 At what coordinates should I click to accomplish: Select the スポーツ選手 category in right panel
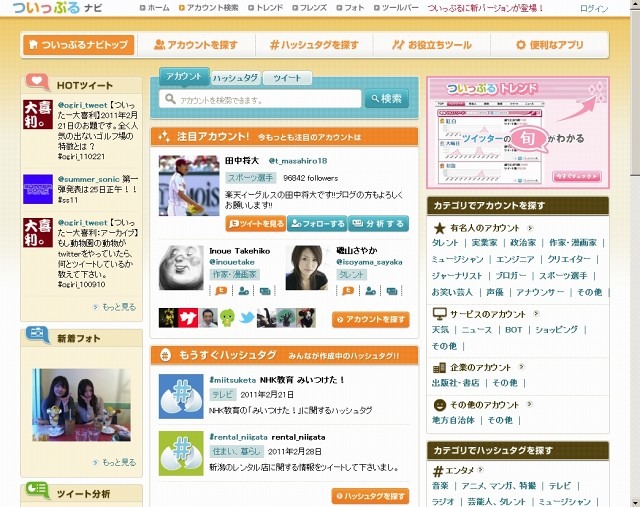click(563, 276)
